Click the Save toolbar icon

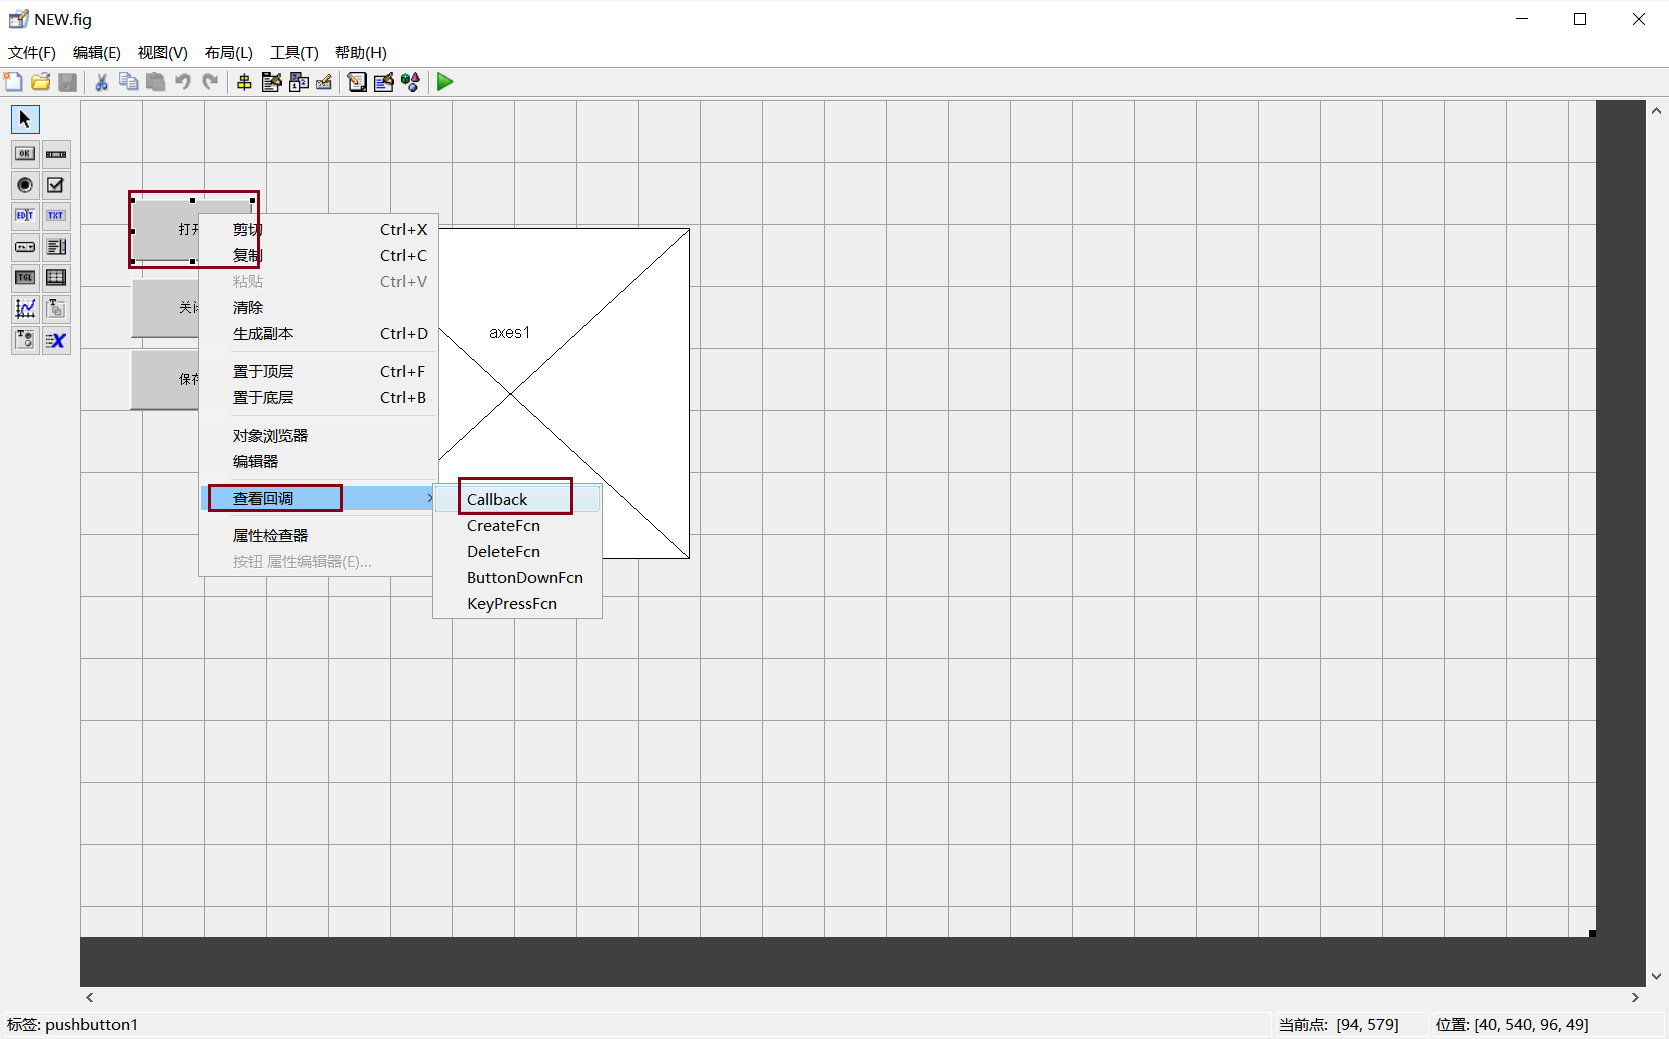click(68, 82)
